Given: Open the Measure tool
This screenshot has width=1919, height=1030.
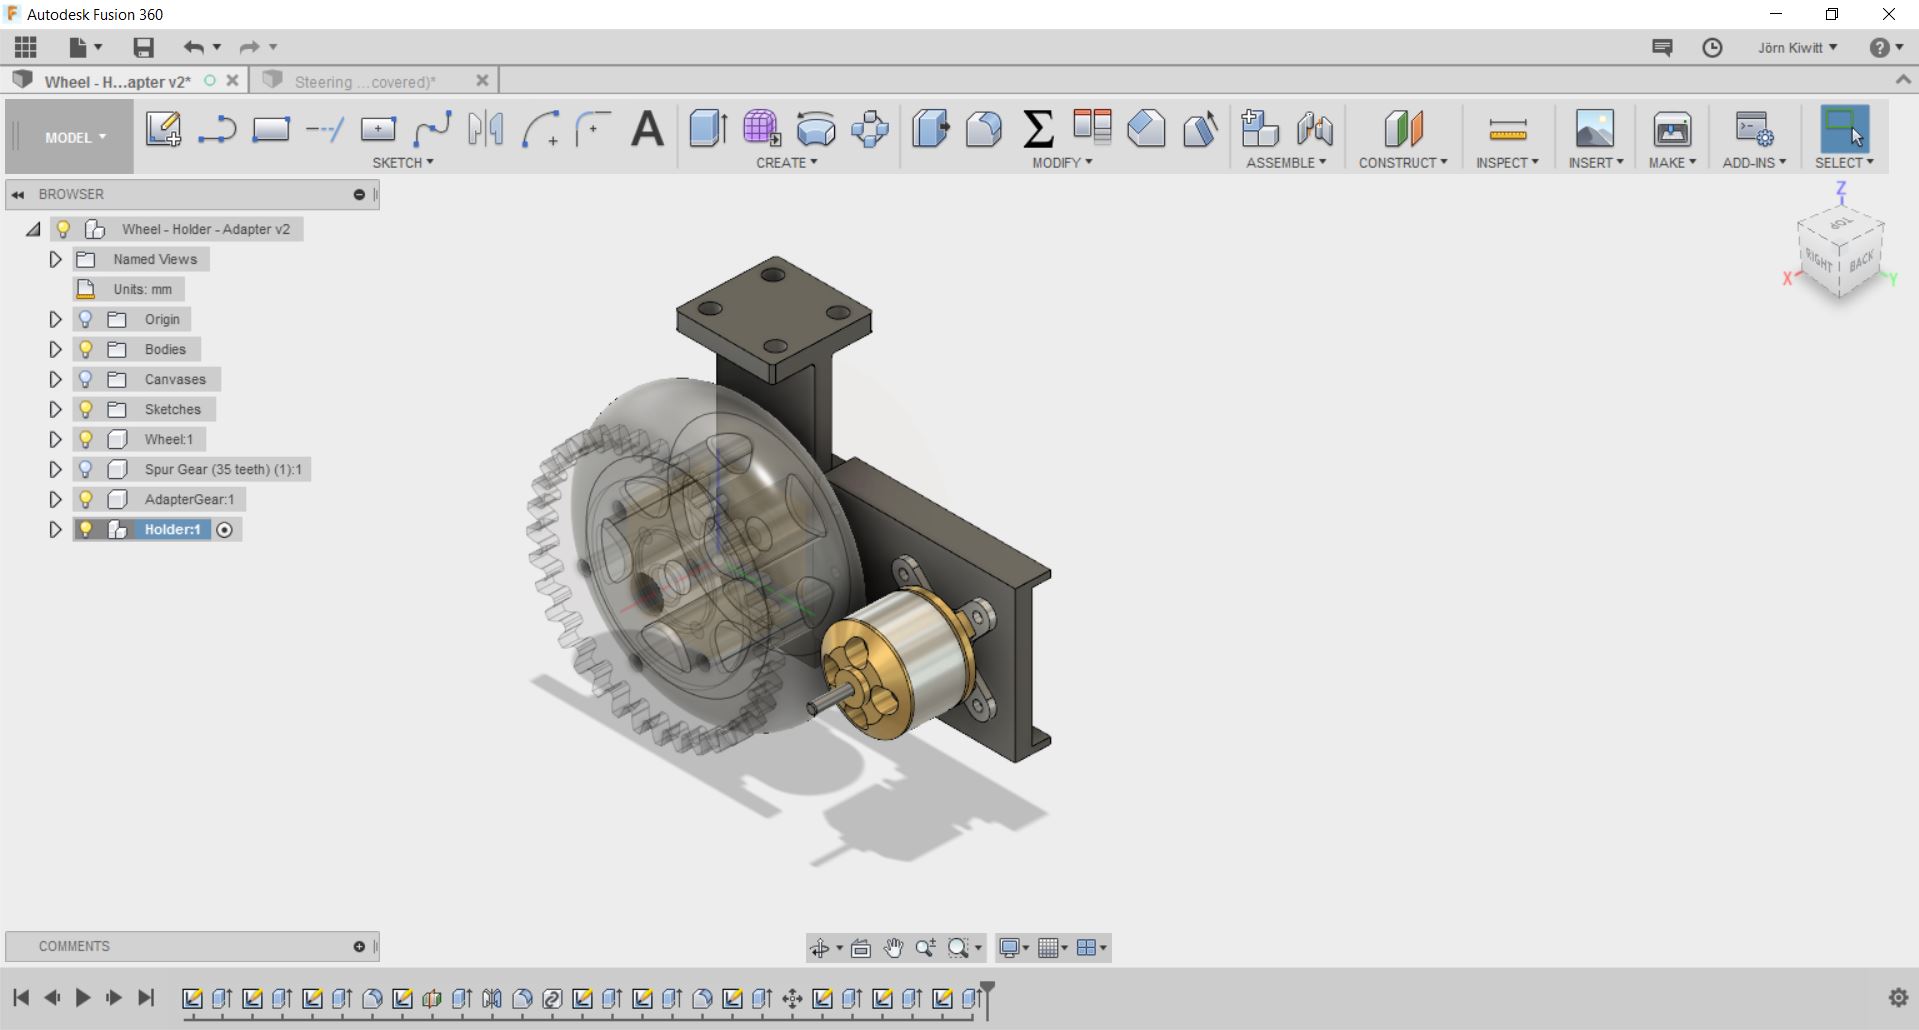Looking at the screenshot, I should 1507,129.
